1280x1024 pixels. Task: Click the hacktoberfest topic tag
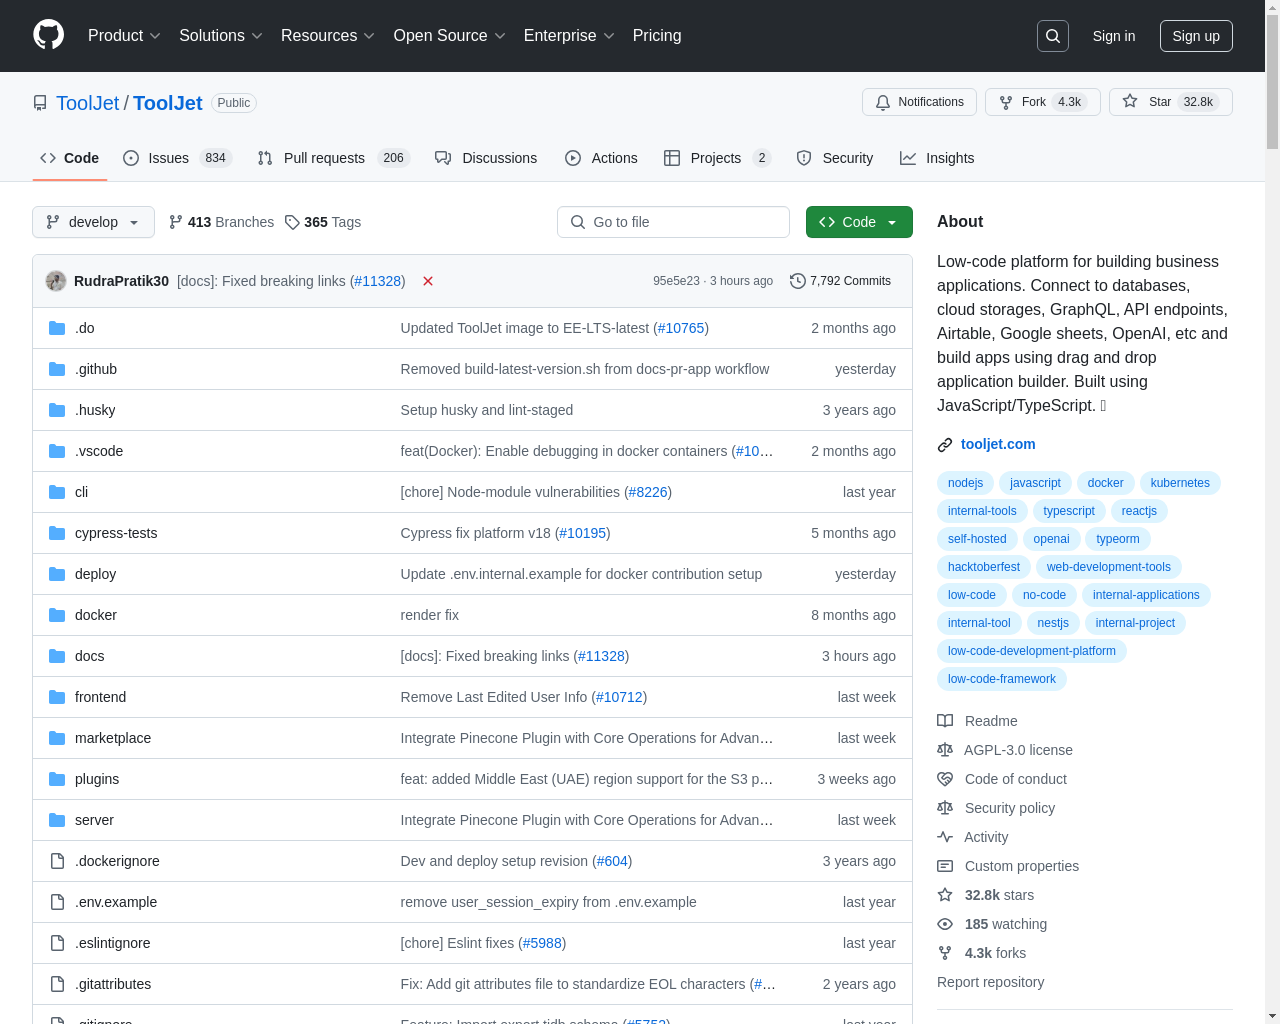pyautogui.click(x=984, y=567)
